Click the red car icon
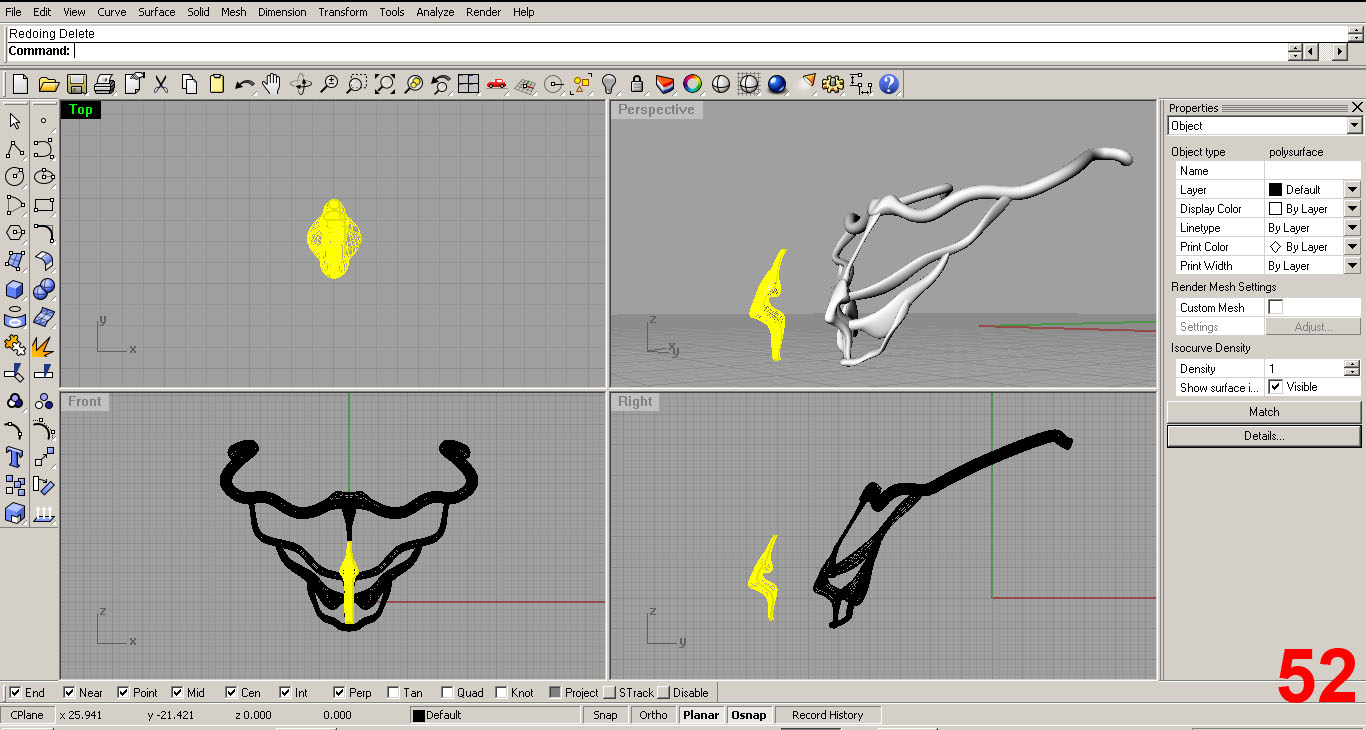The image size is (1366, 730). [496, 84]
